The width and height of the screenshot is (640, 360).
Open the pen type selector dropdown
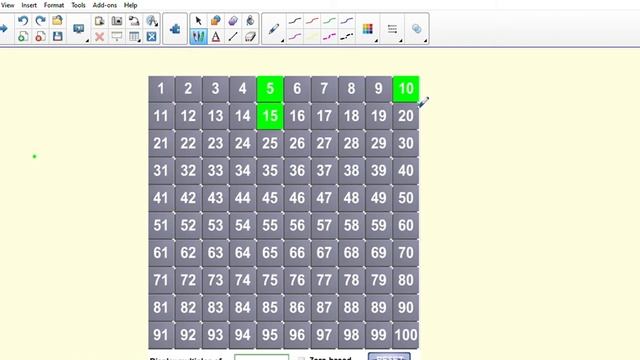click(x=274, y=29)
